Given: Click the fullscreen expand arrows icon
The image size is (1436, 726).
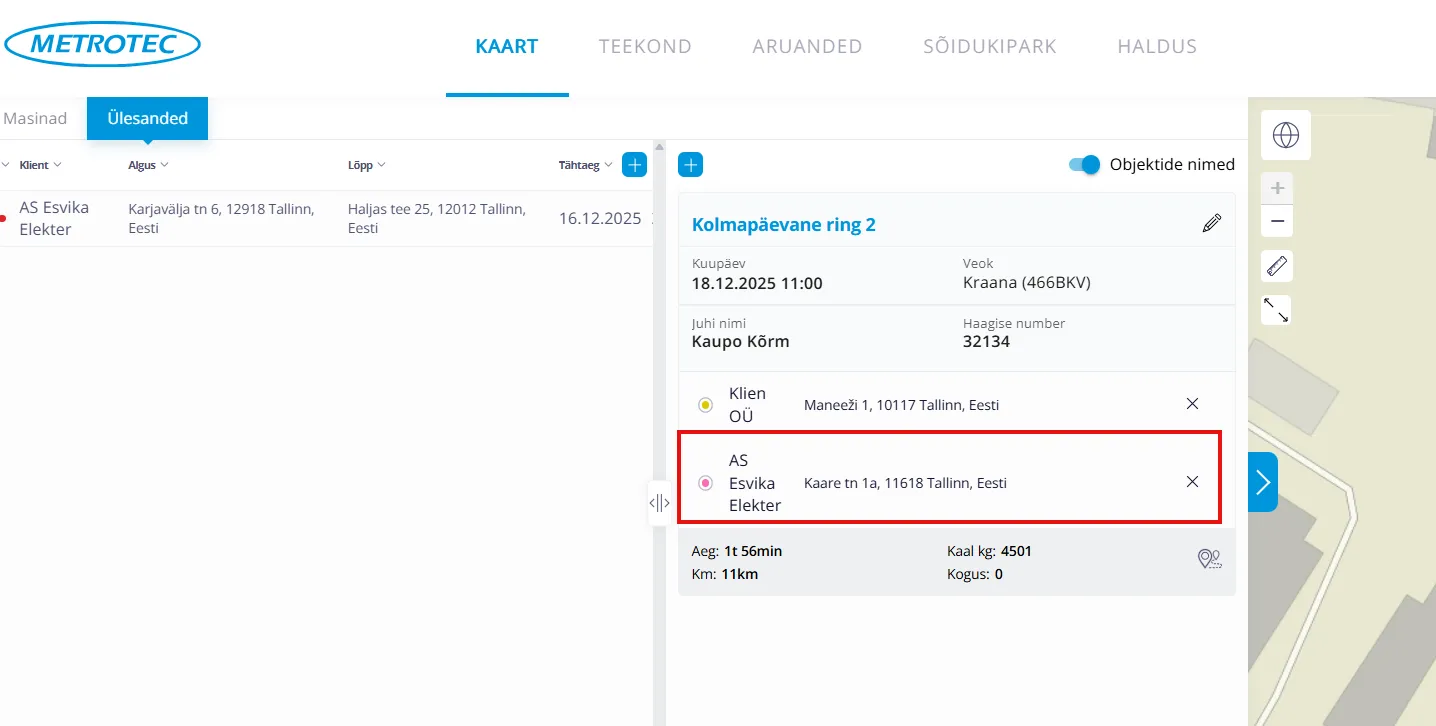Looking at the screenshot, I should (1277, 310).
